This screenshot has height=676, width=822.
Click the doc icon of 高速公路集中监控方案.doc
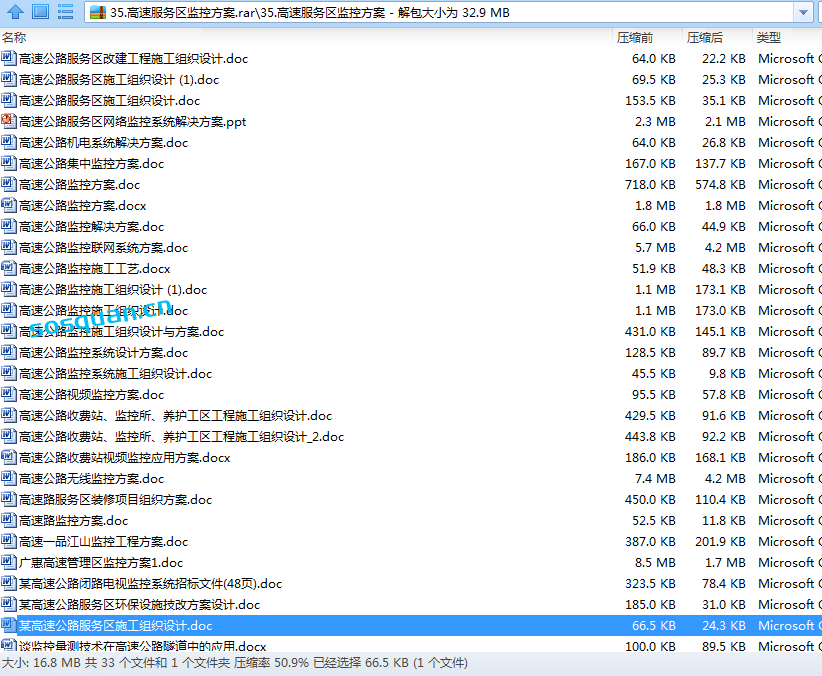pos(9,163)
